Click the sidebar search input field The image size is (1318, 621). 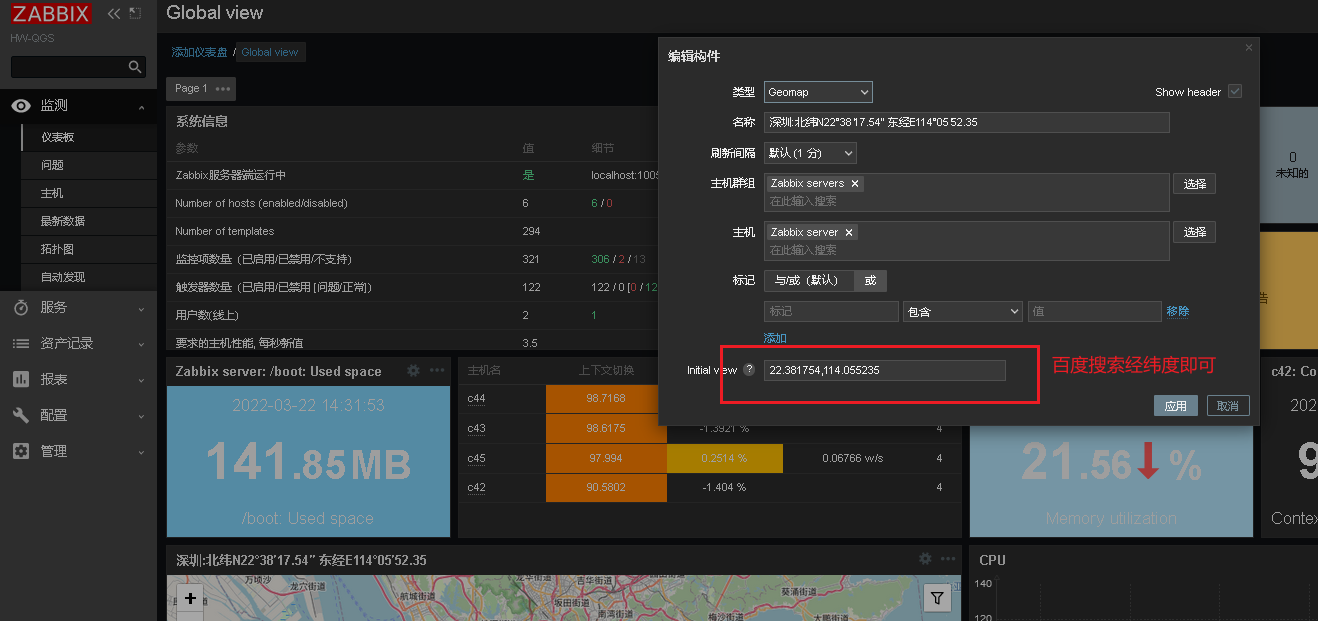(69, 67)
